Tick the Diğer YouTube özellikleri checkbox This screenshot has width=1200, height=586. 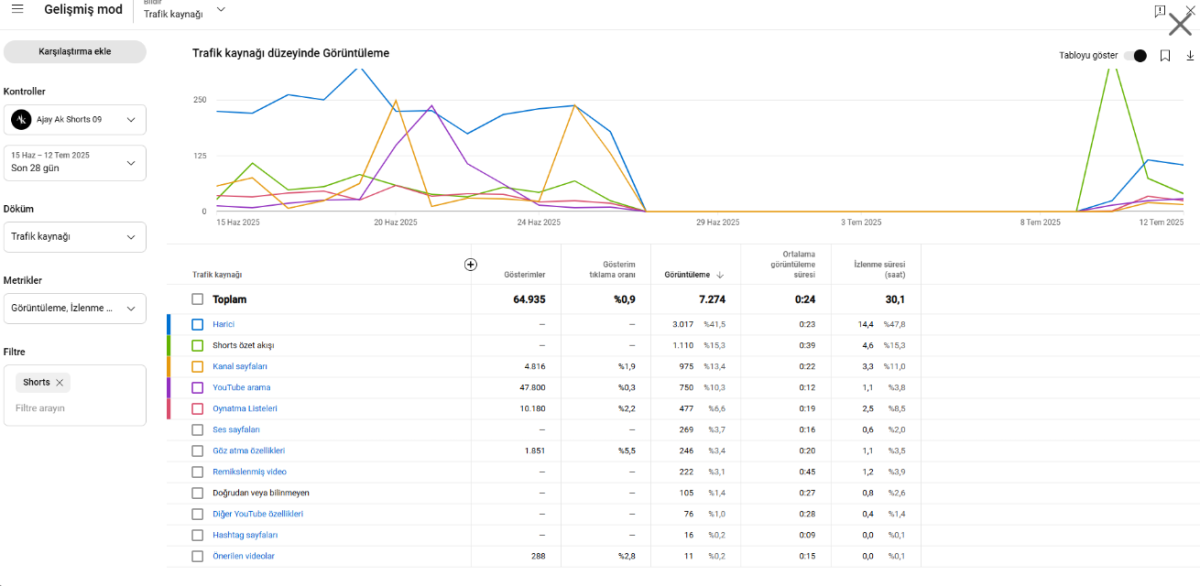[197, 513]
